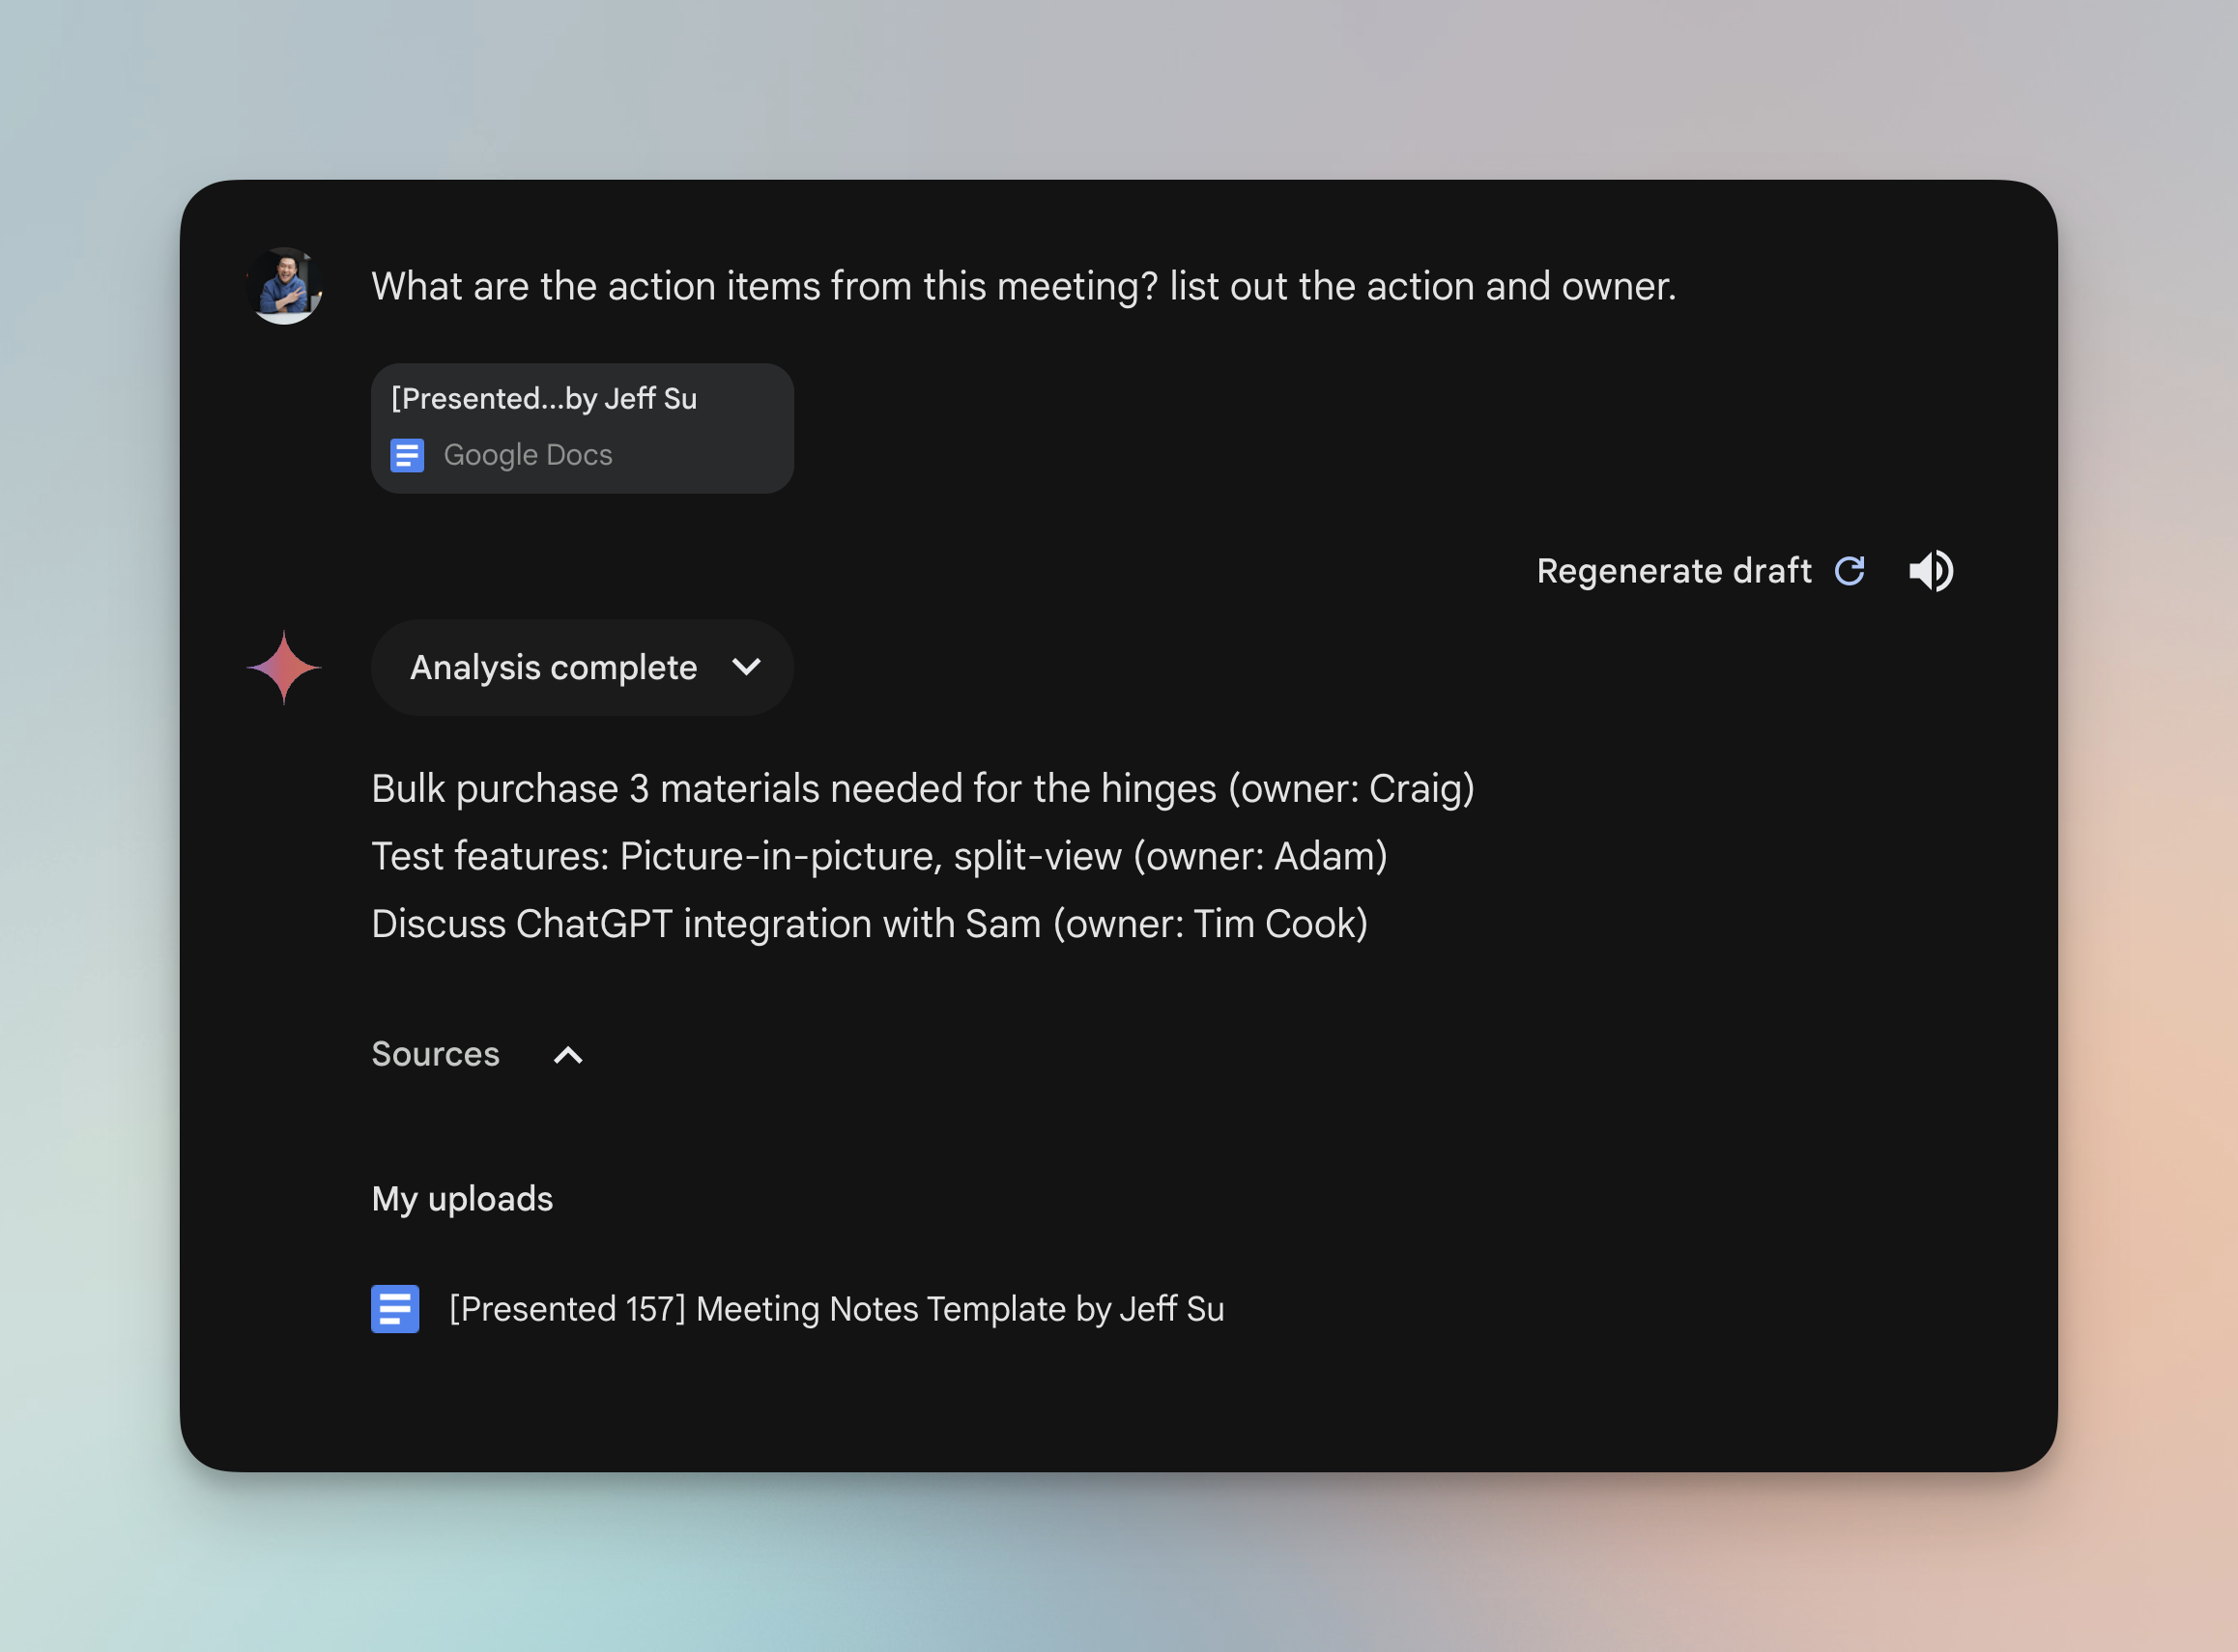Click the speaker listen icon
Screen dimensions: 2238x1652
click(1931, 571)
